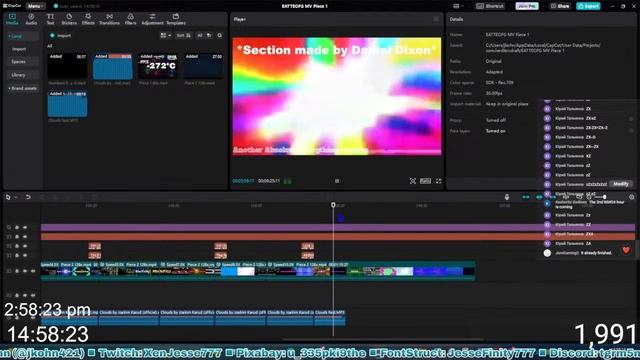Screen dimensions: 640x360
Task: Click the Share button
Action: pos(560,6)
